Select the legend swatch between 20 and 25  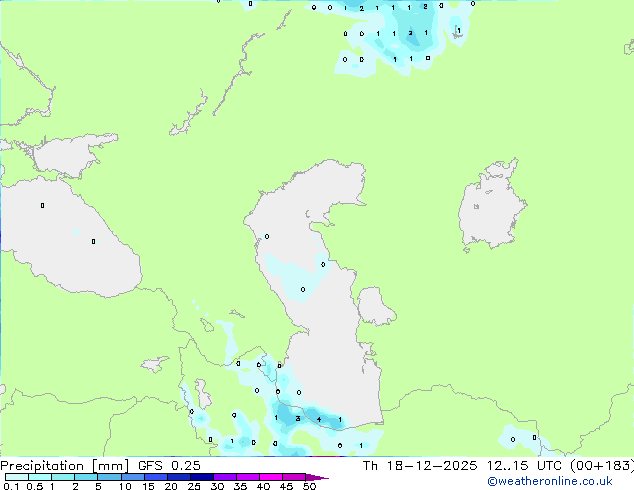[x=179, y=477]
